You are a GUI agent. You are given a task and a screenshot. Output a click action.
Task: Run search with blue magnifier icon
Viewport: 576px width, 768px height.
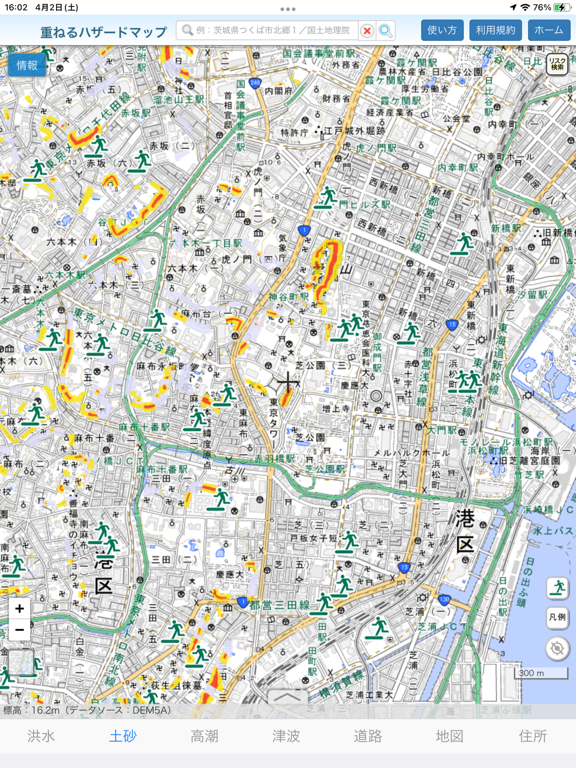tap(385, 31)
